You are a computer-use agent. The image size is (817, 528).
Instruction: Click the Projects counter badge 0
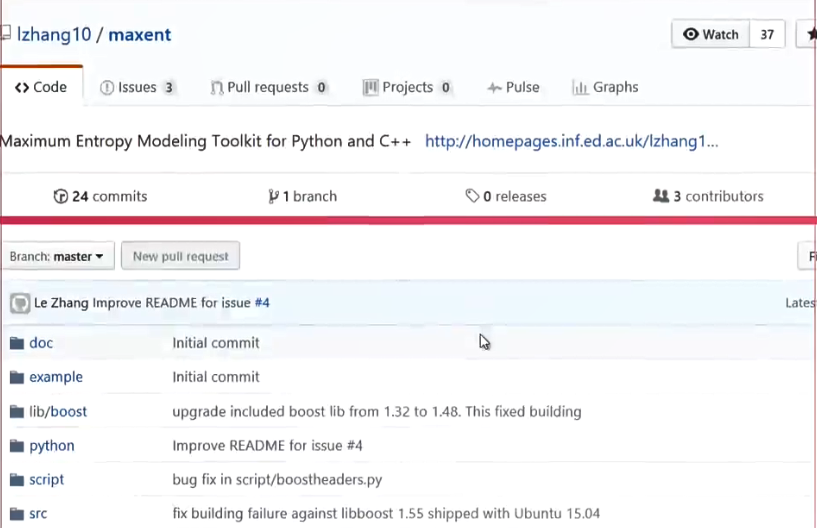[445, 88]
